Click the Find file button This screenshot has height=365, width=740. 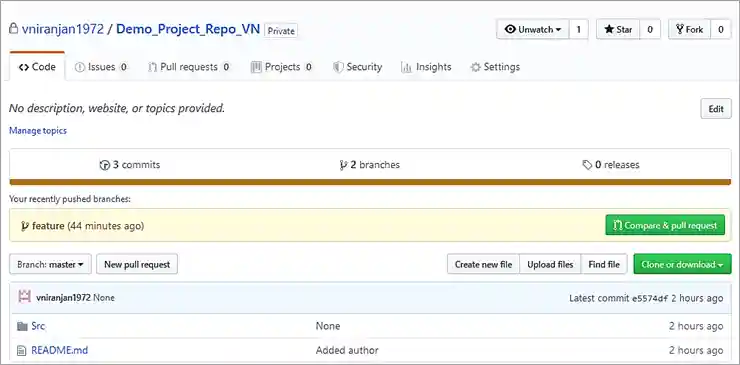(604, 264)
